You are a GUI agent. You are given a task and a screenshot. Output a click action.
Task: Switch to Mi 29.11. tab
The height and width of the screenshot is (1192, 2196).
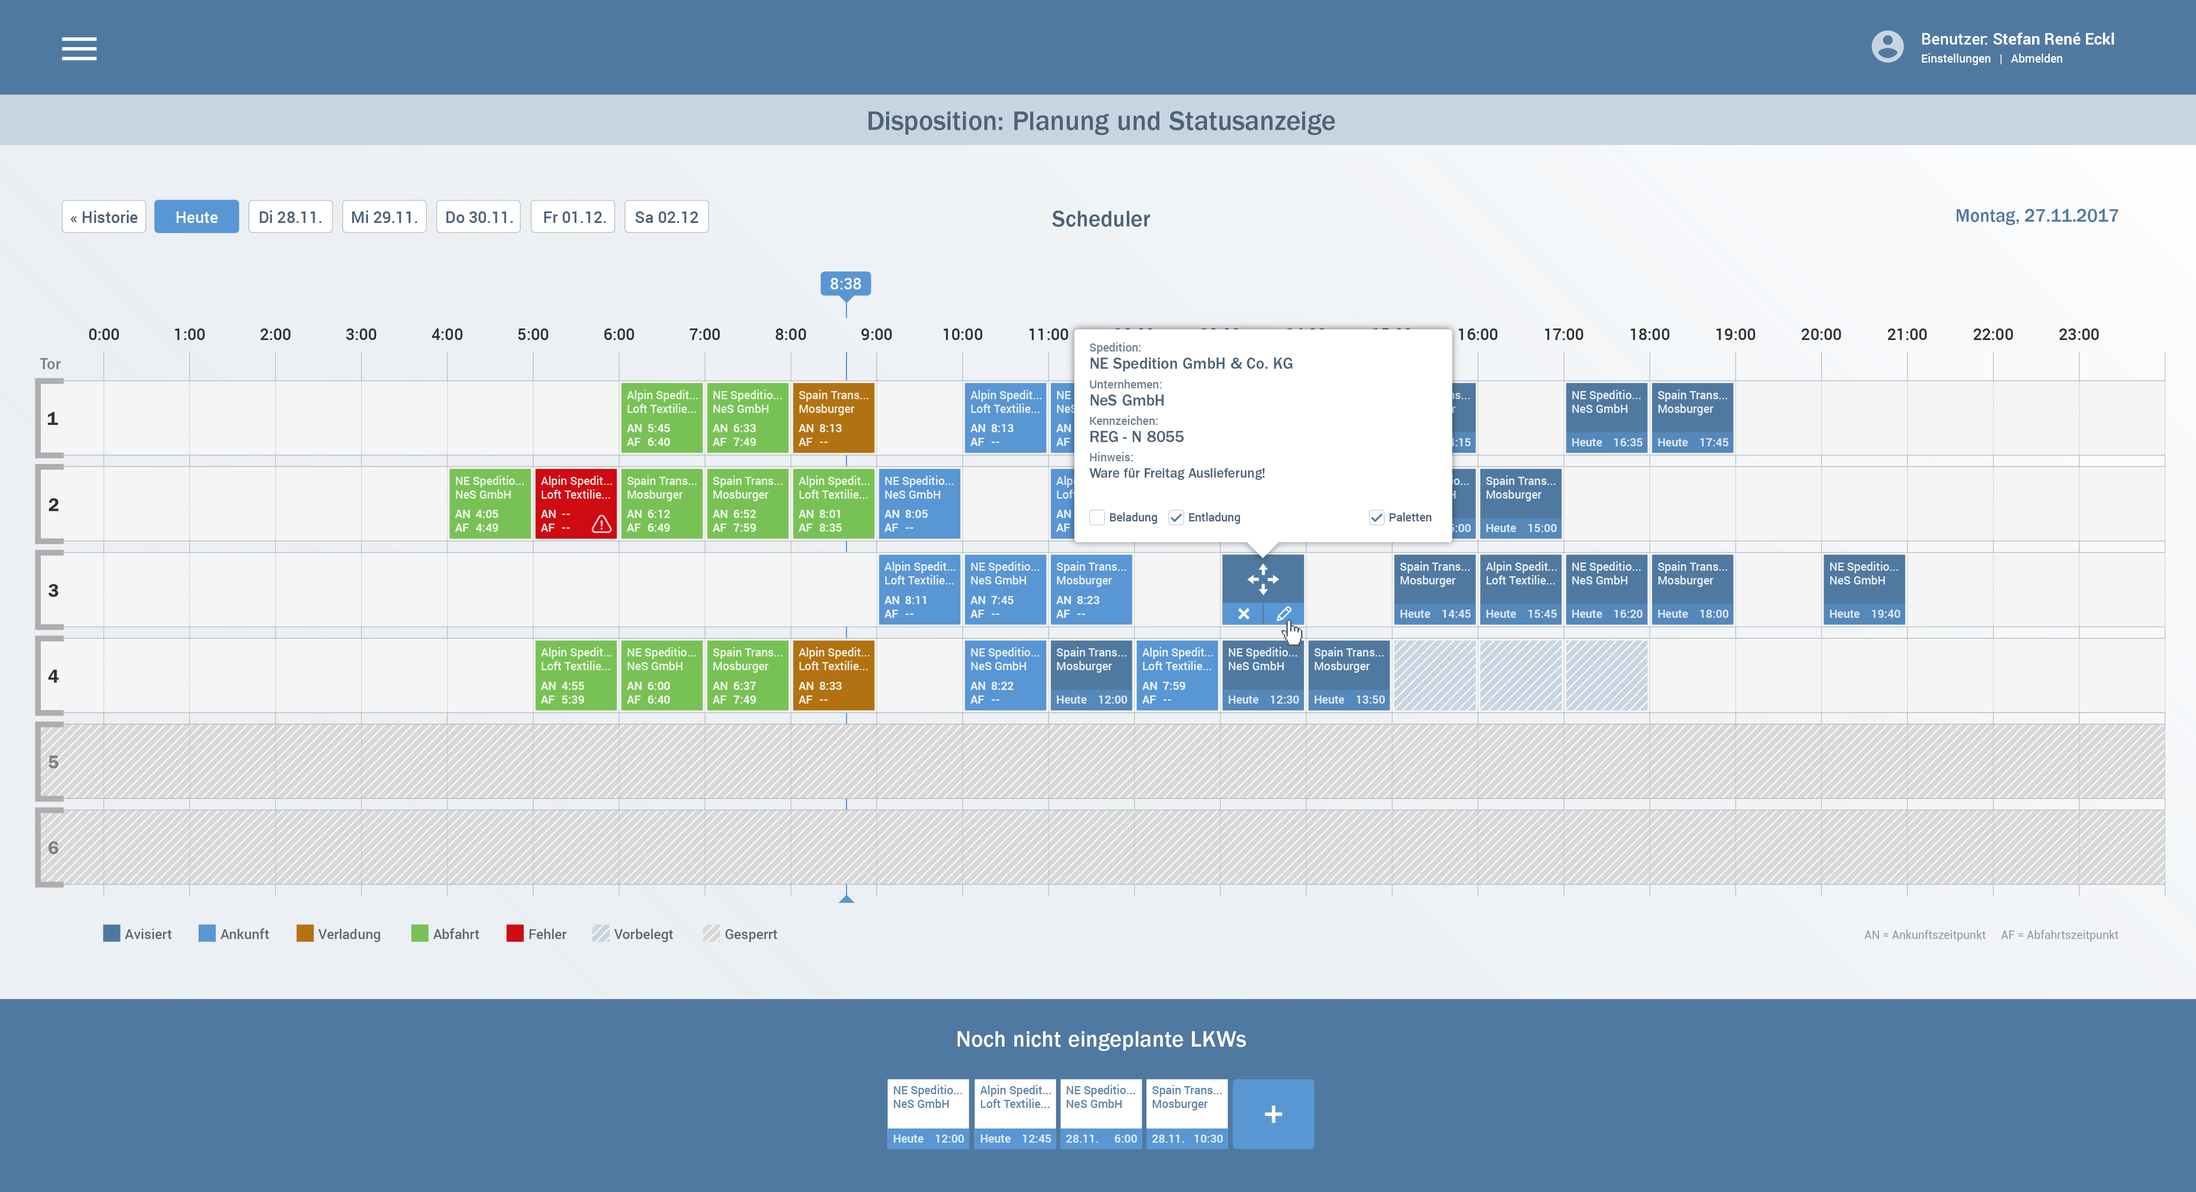(x=384, y=217)
